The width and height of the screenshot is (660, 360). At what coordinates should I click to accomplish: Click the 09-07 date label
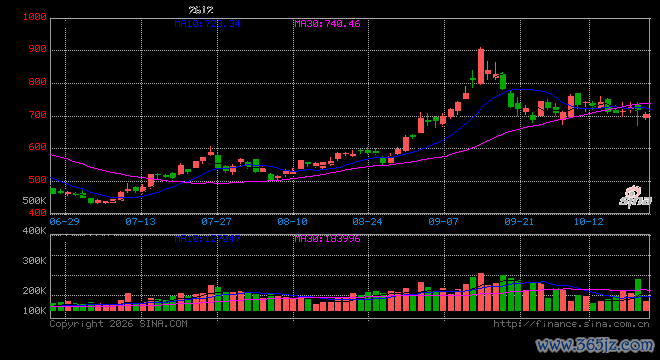[443, 221]
